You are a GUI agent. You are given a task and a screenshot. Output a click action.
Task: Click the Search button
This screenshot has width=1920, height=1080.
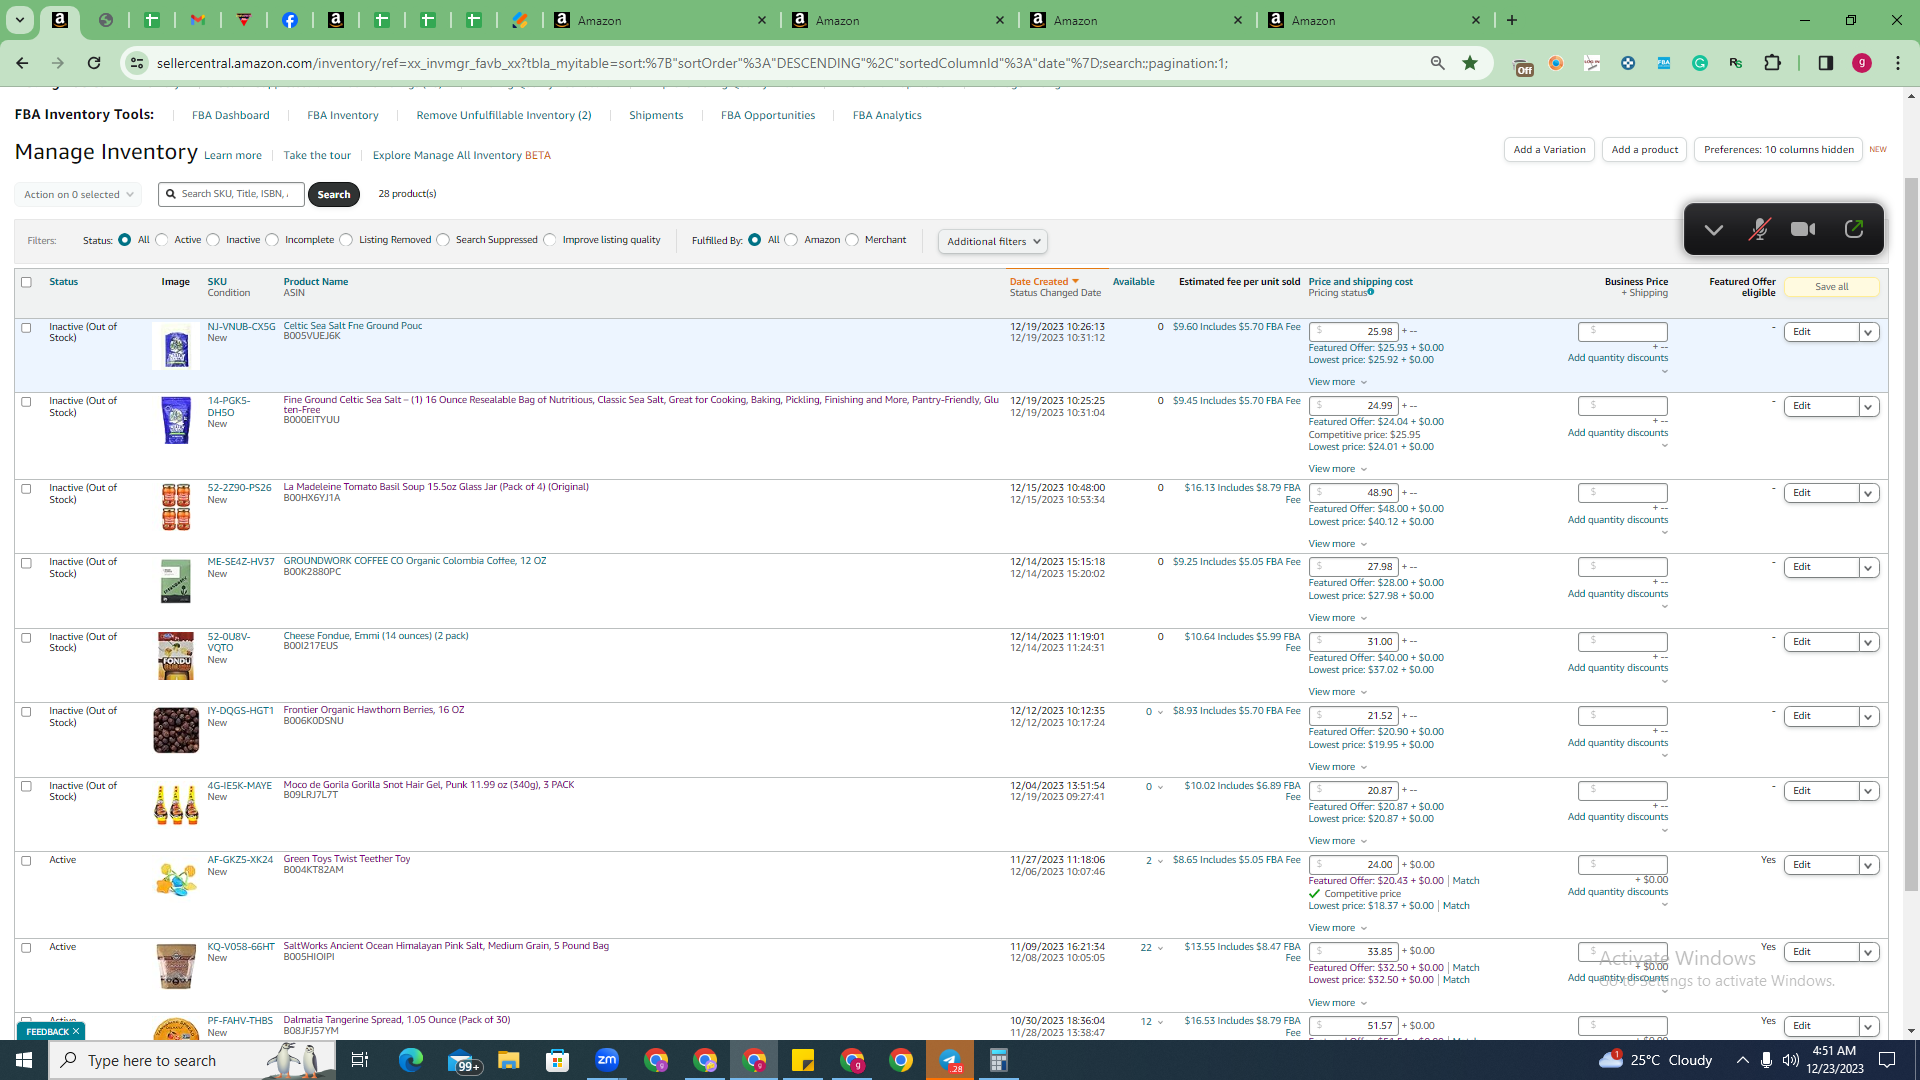pos(334,195)
